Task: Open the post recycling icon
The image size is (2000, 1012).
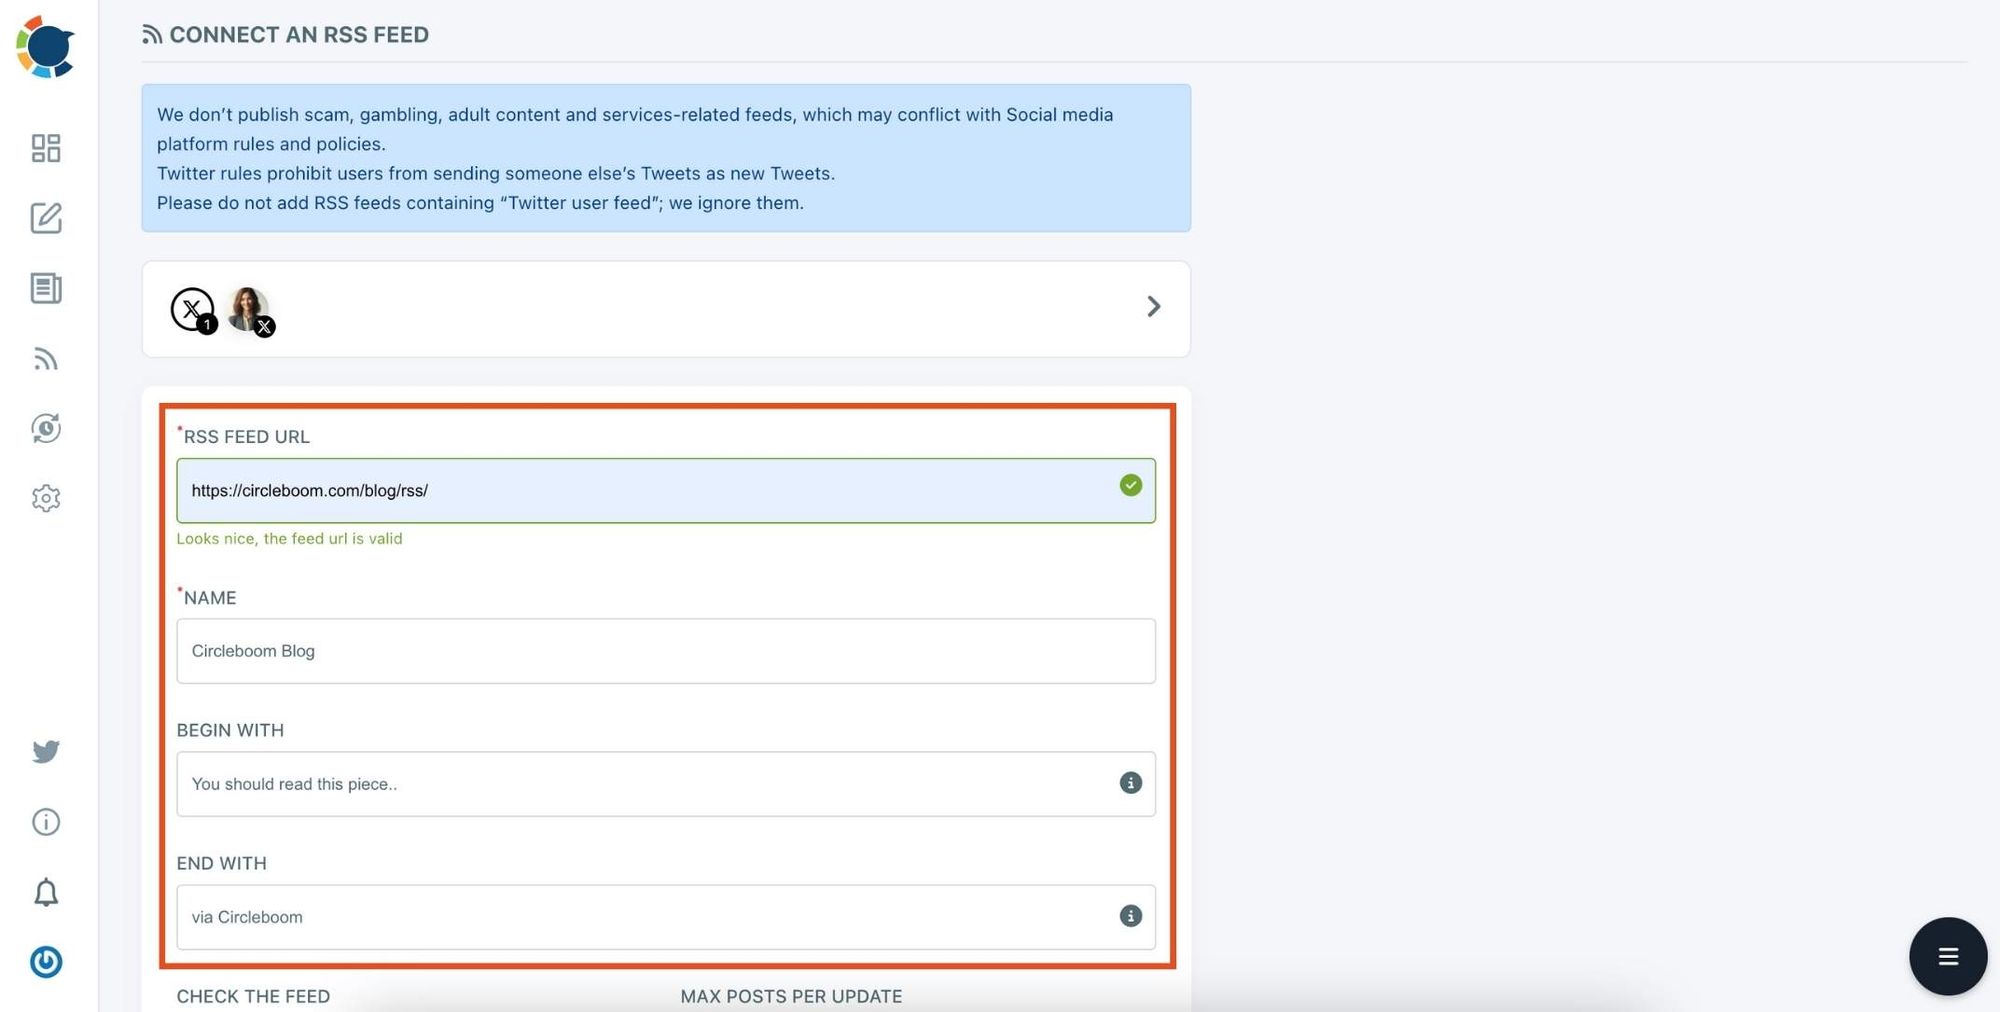Action: 45,428
